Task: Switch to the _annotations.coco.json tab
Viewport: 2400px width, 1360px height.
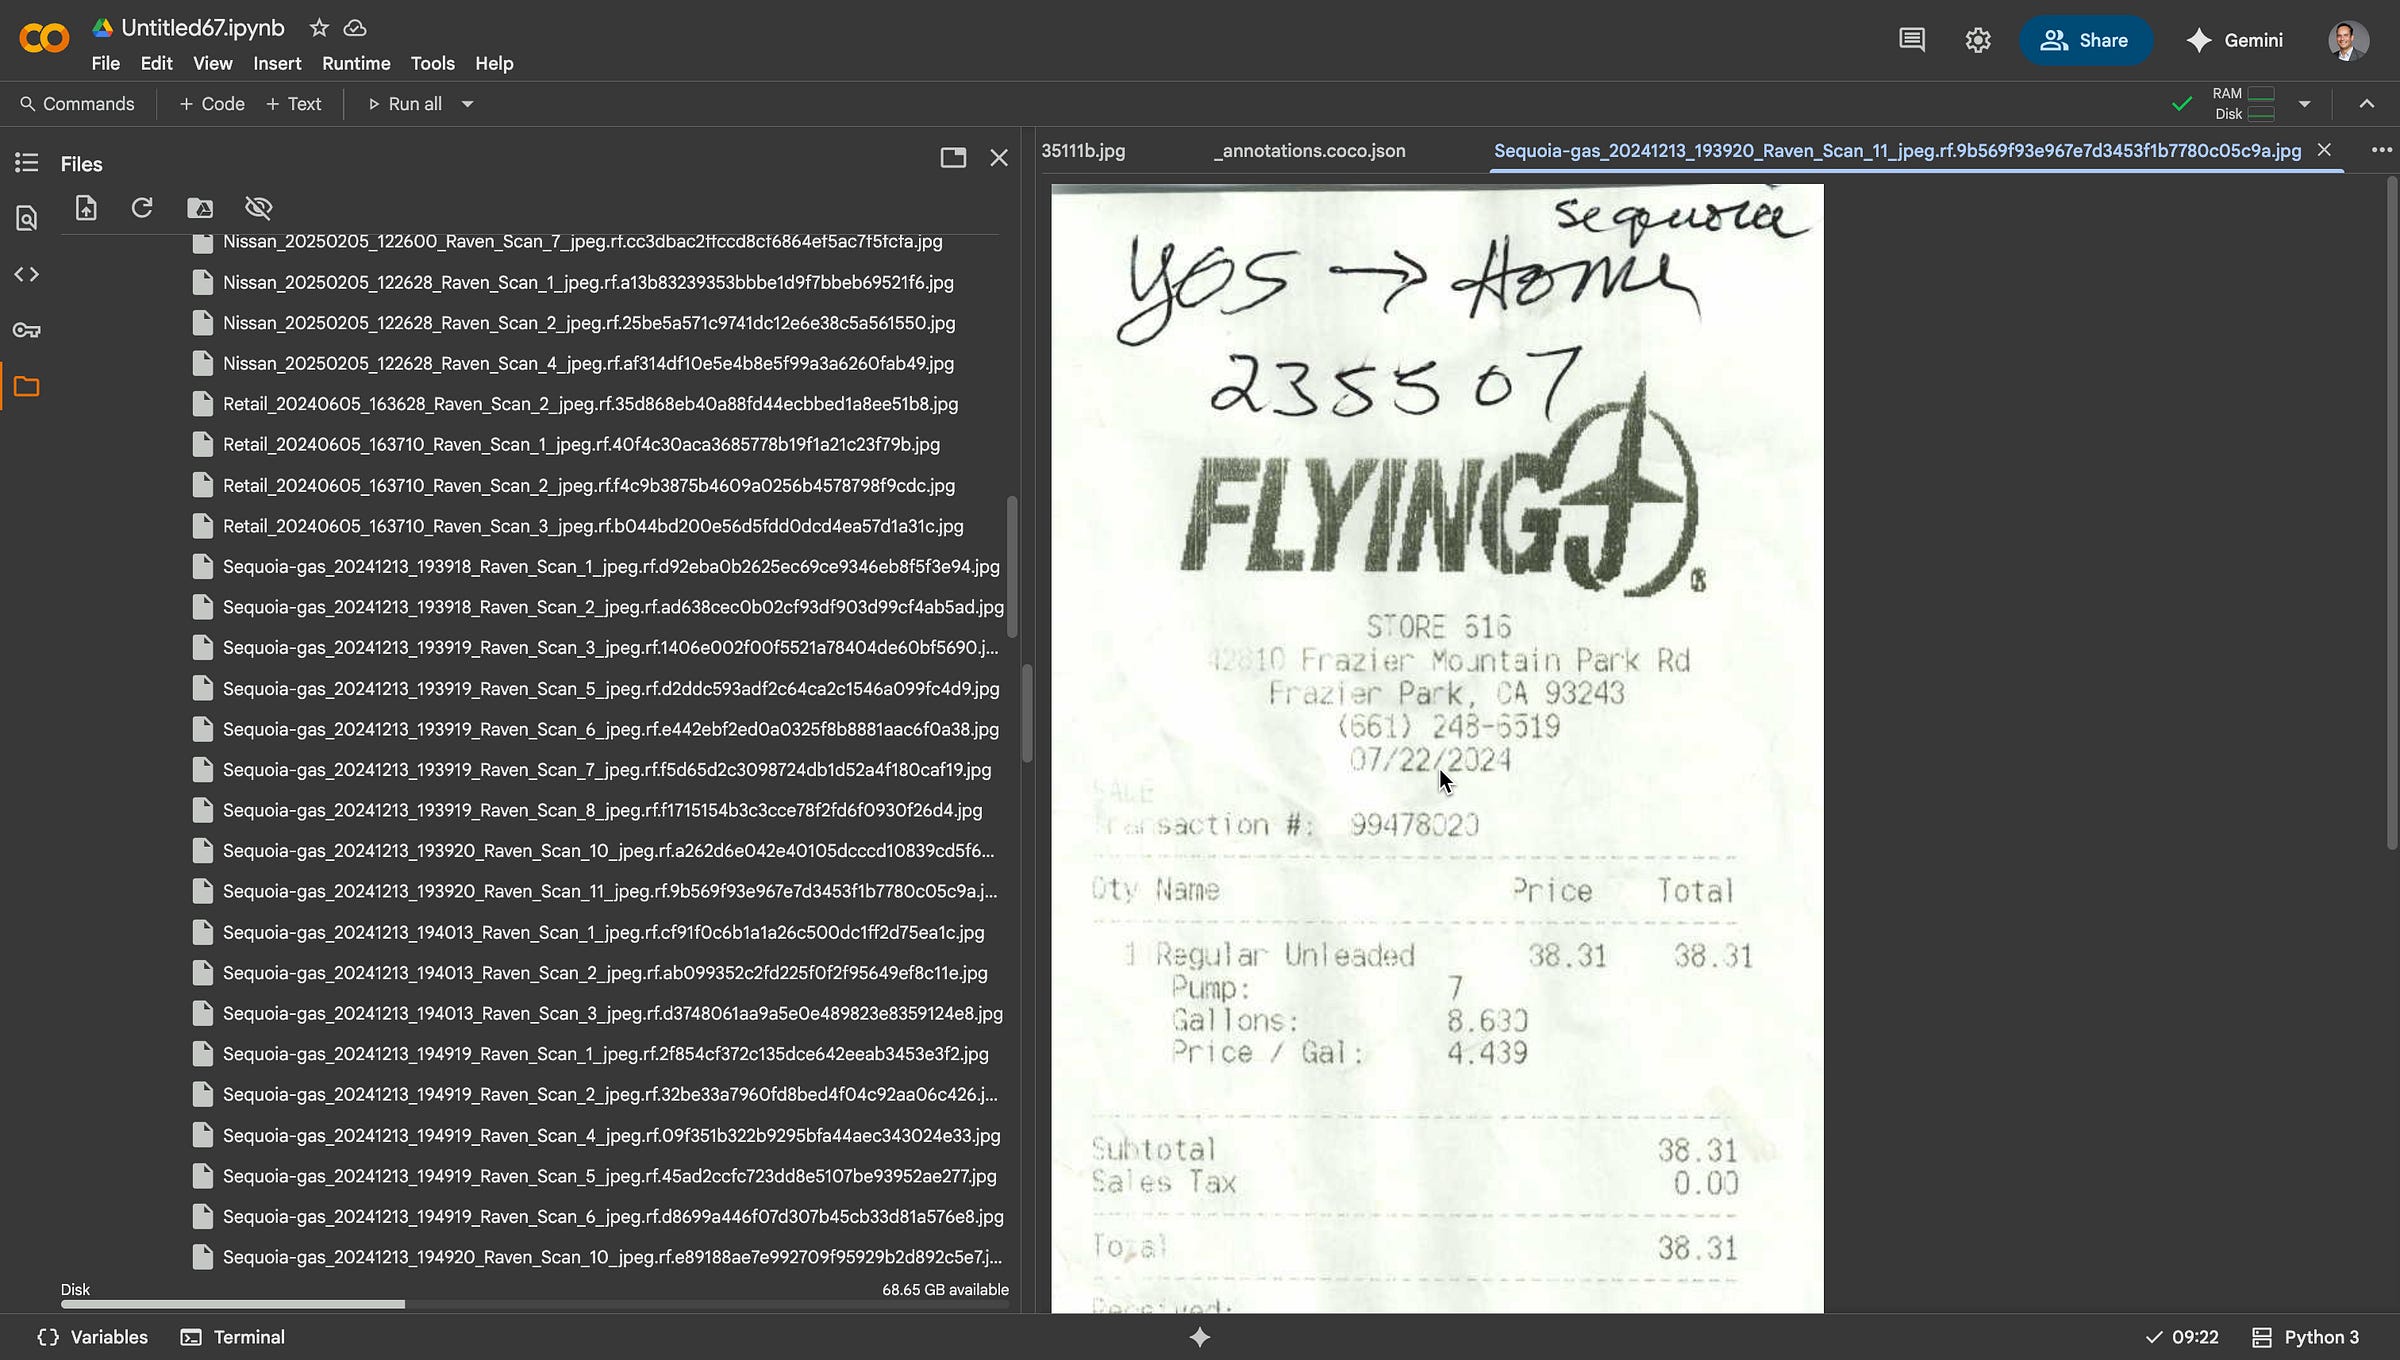Action: [1308, 151]
